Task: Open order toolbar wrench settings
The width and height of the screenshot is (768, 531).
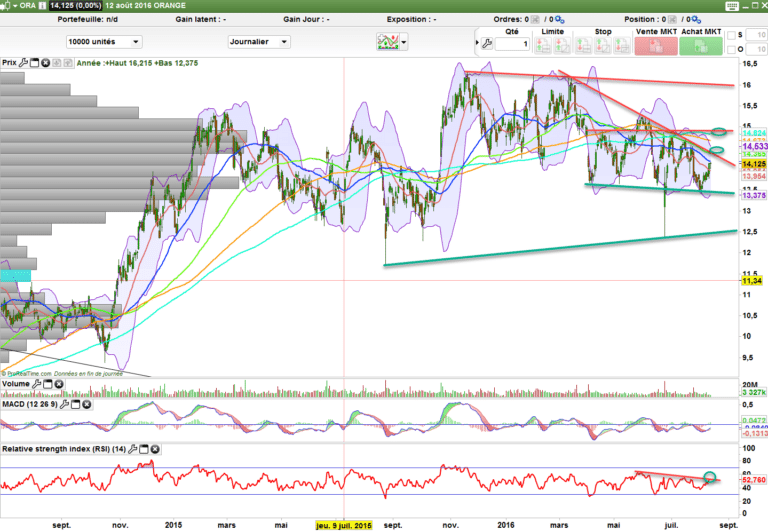Action: tap(487, 44)
